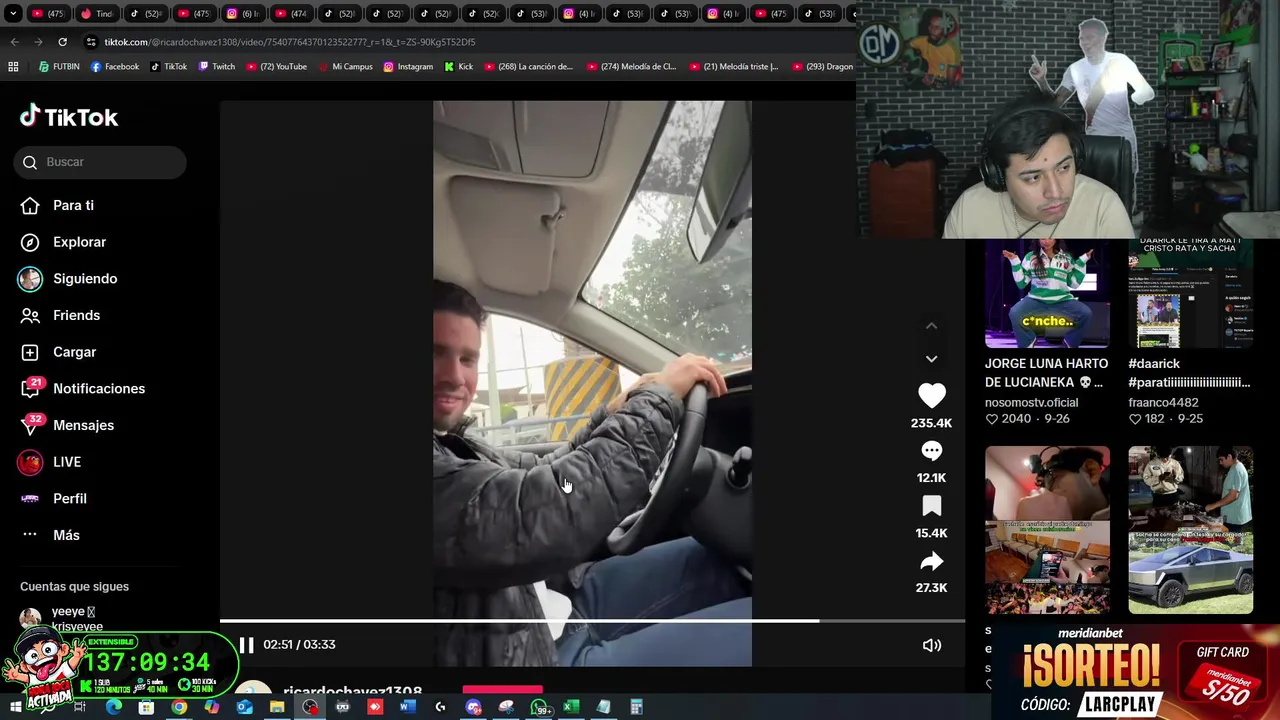Open Calculator from the taskbar
Viewport: 1280px width, 720px height.
(x=636, y=707)
